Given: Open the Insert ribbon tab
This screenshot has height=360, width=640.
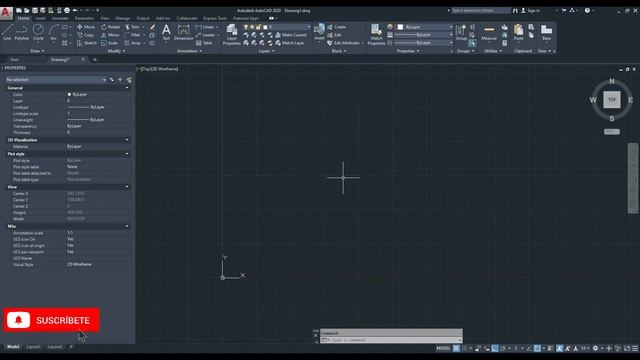Looking at the screenshot, I should pyautogui.click(x=40, y=18).
